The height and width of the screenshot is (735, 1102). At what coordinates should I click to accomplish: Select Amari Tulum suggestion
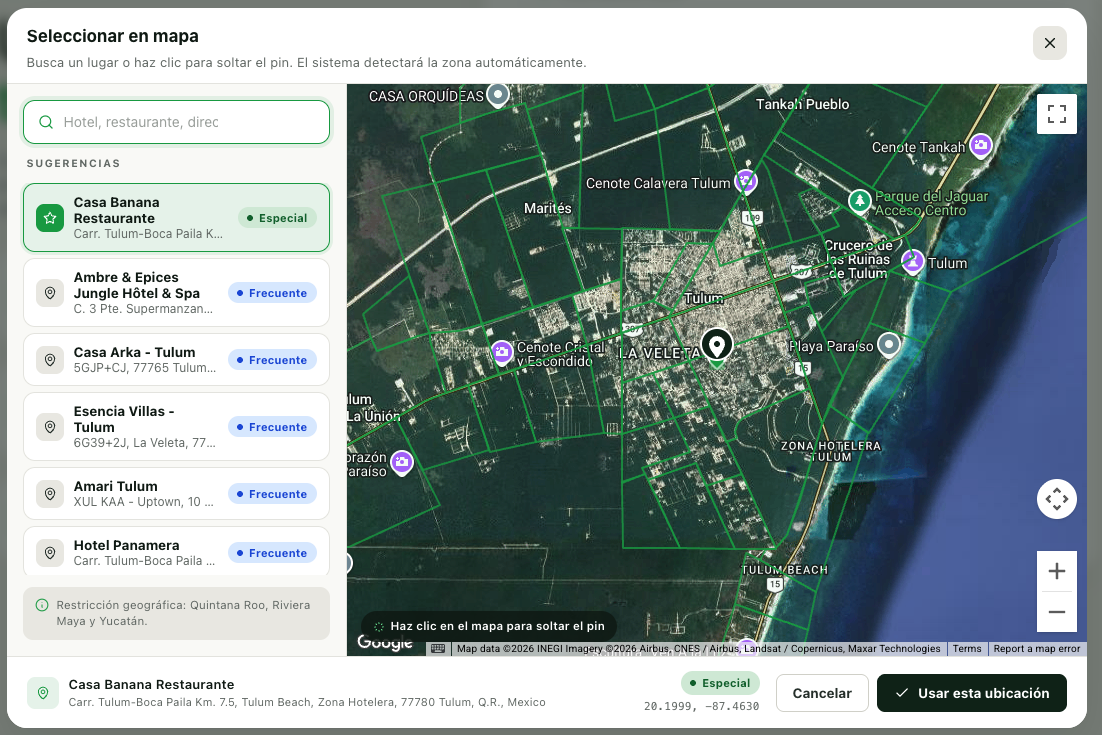(x=176, y=493)
